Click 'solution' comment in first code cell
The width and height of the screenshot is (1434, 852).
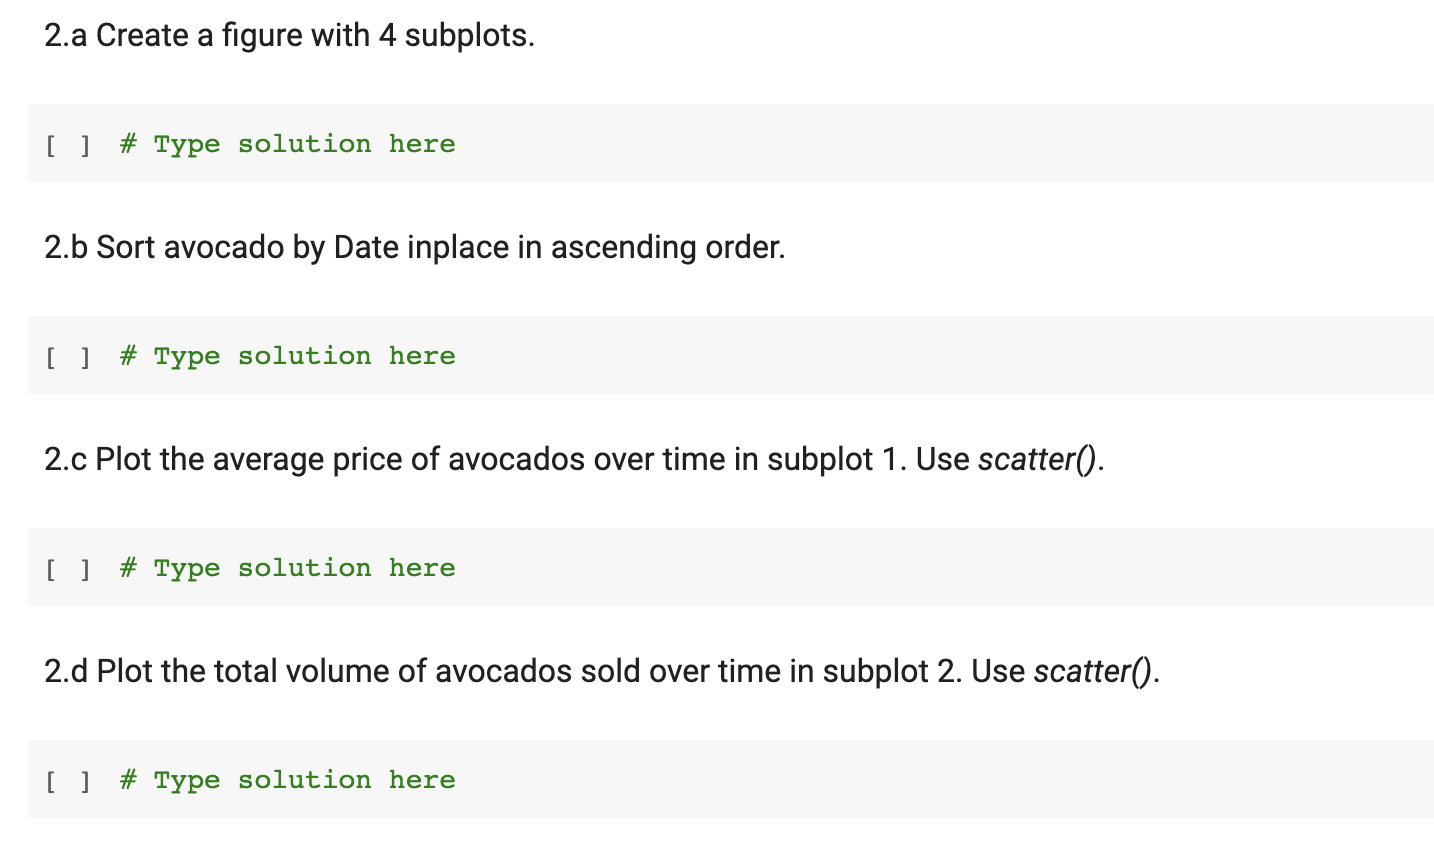tap(304, 144)
